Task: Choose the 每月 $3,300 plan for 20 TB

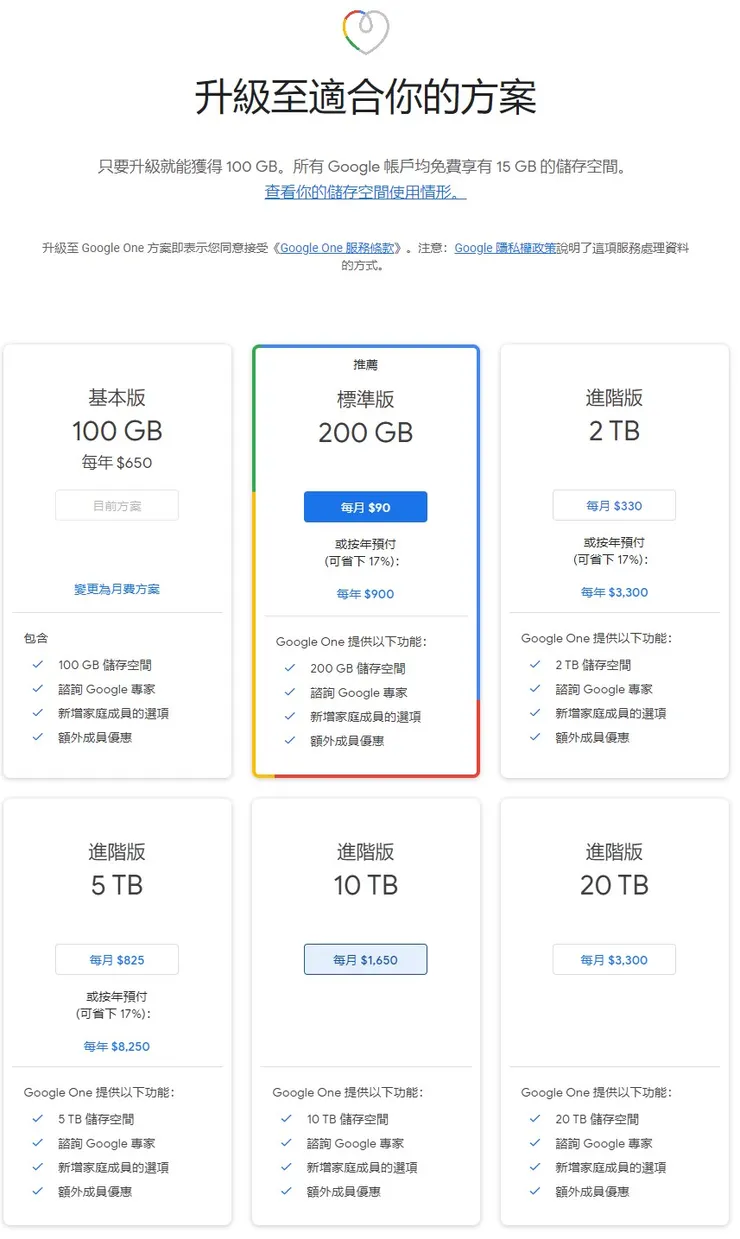Action: 614,960
